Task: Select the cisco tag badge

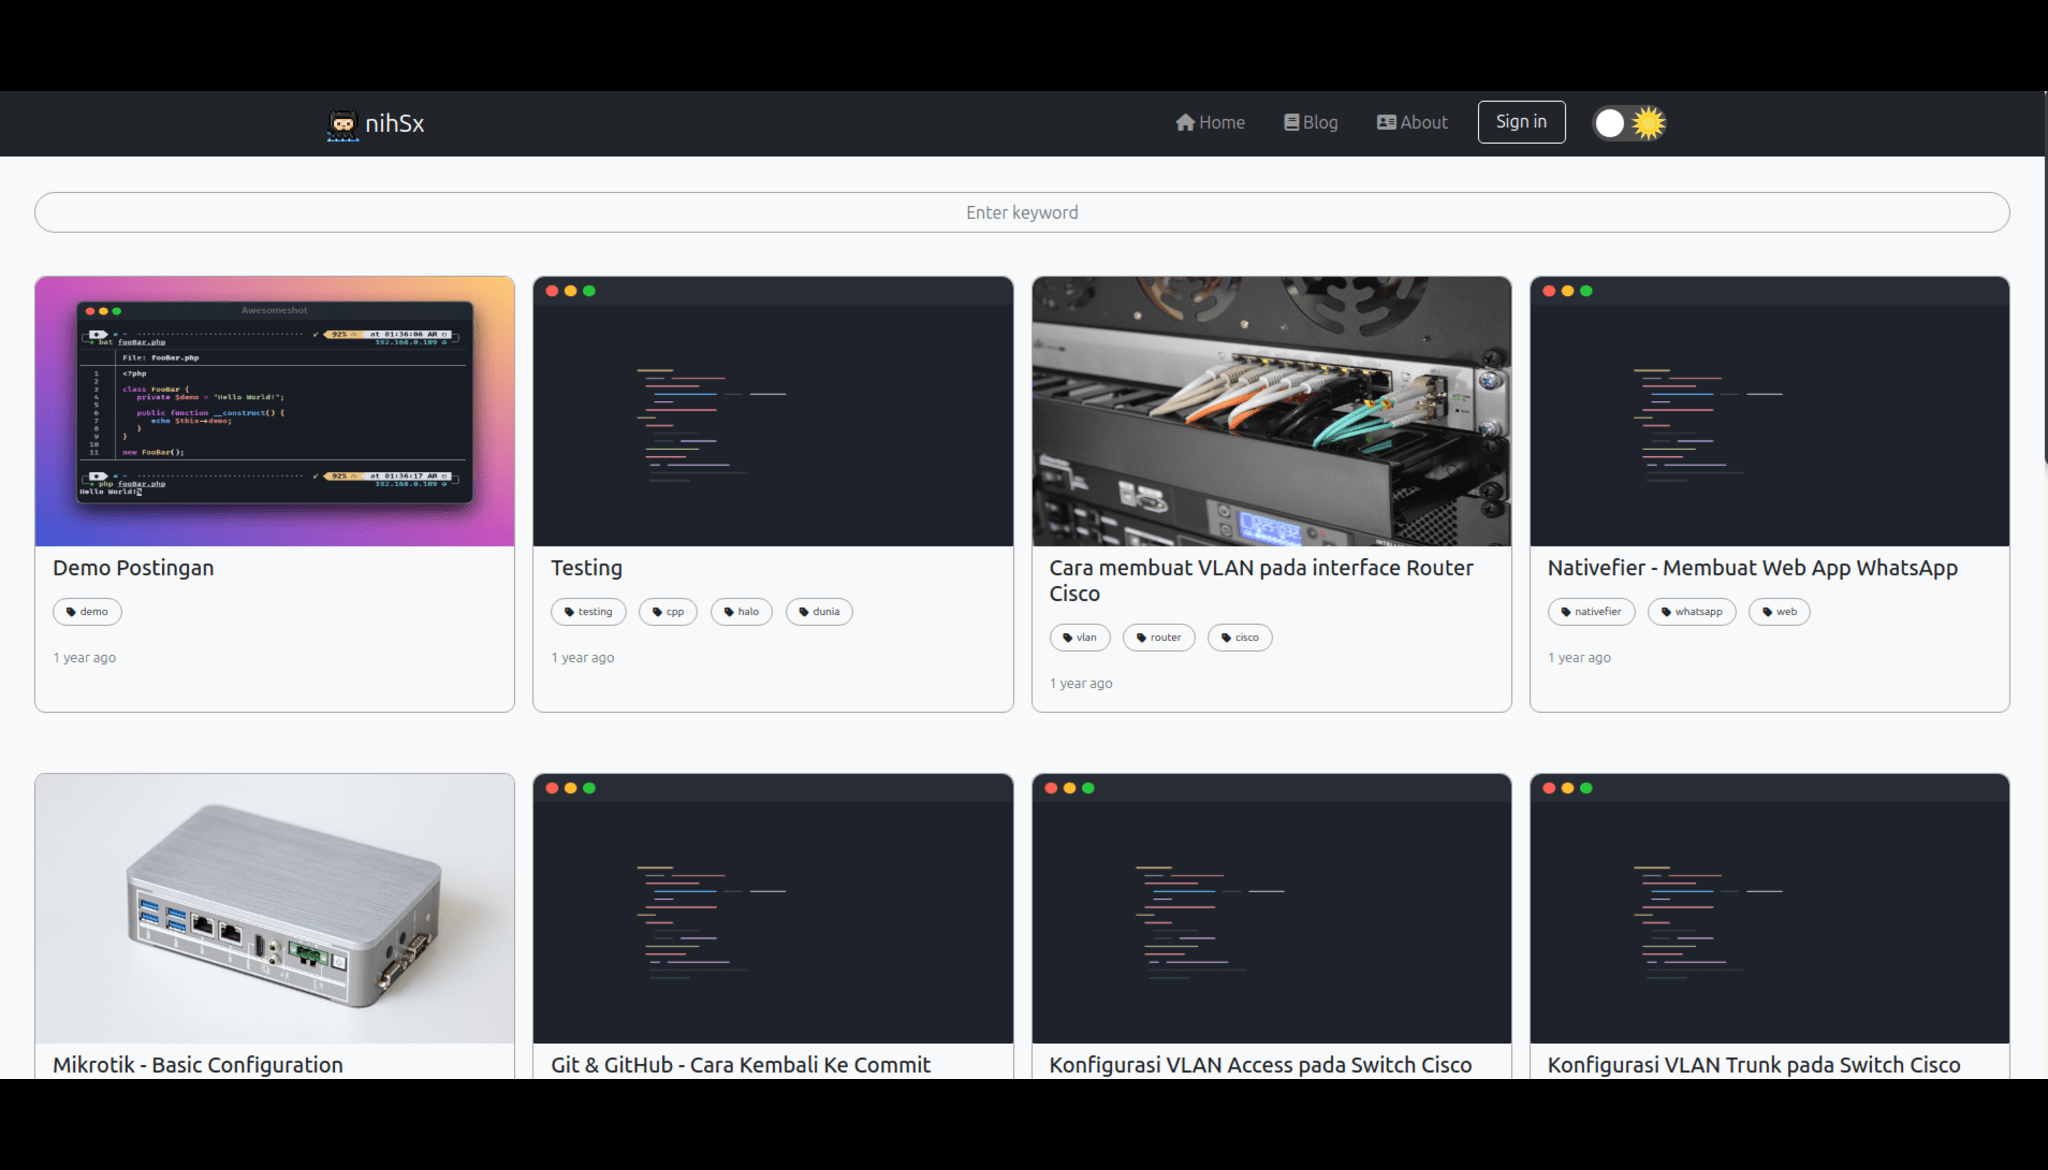Action: [x=1239, y=638]
